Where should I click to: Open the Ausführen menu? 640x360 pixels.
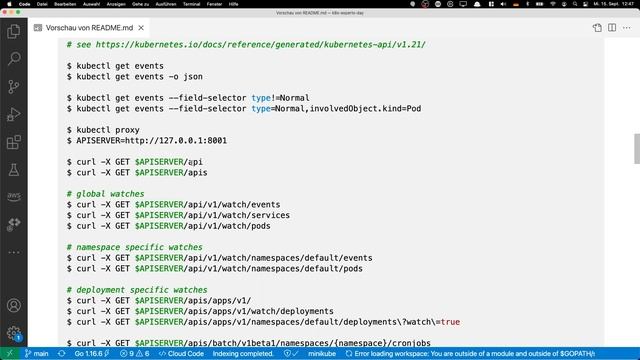click(166, 4)
